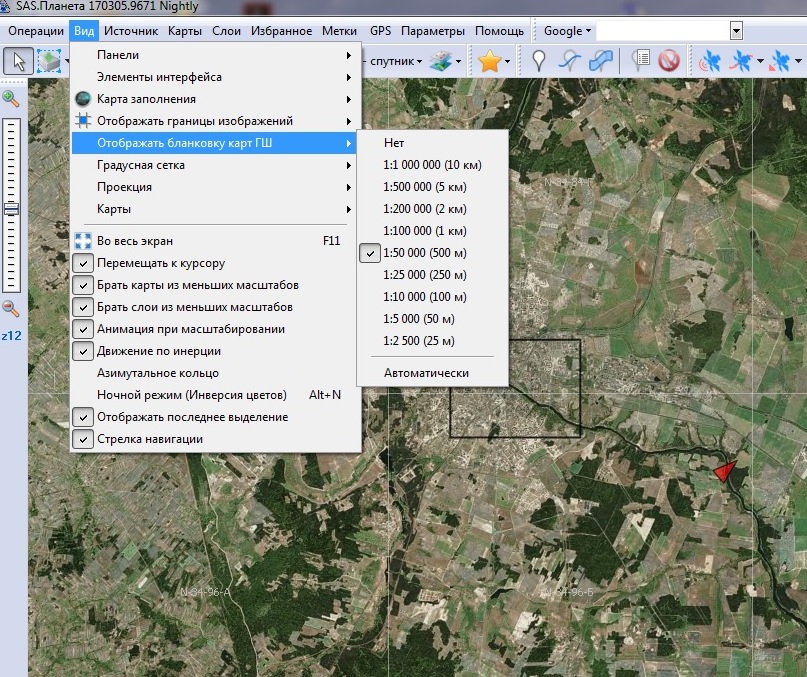The height and width of the screenshot is (677, 807).
Task: Click the zoom in magnifier icon
Action: pyautogui.click(x=11, y=98)
